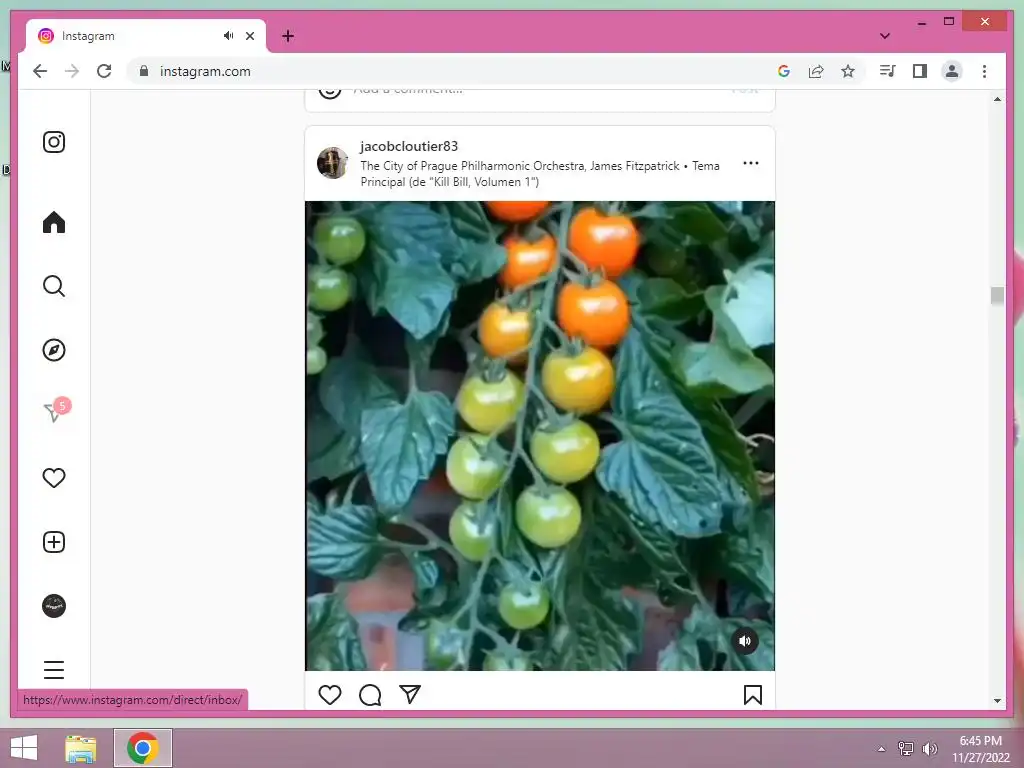
Task: View site information lock icon
Action: point(144,71)
